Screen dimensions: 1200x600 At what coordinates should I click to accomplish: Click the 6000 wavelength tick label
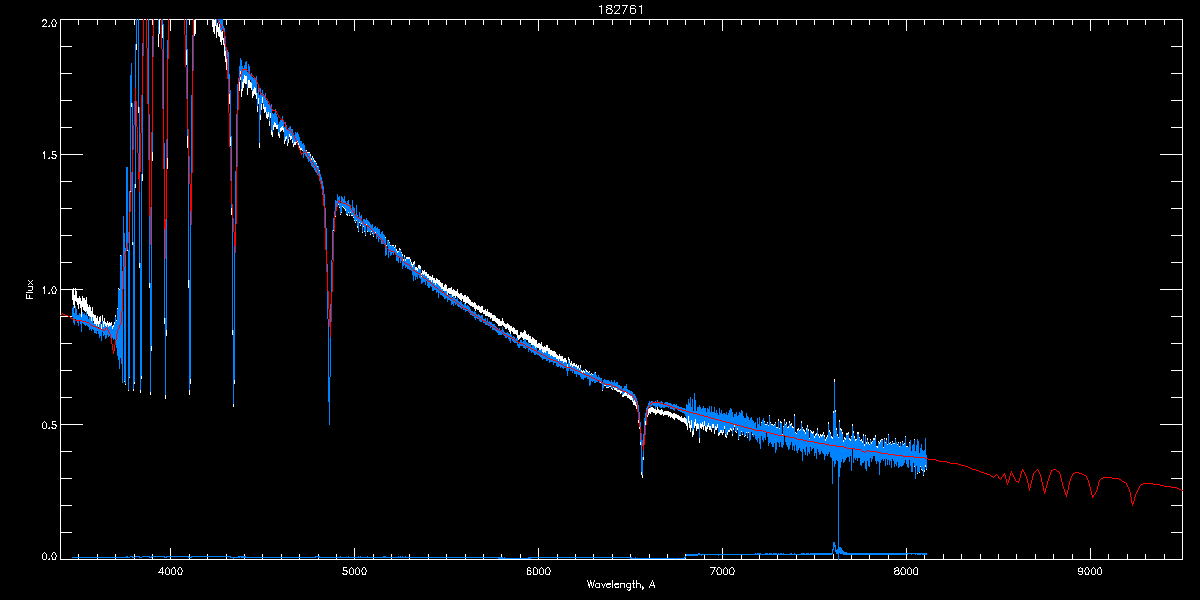click(538, 572)
